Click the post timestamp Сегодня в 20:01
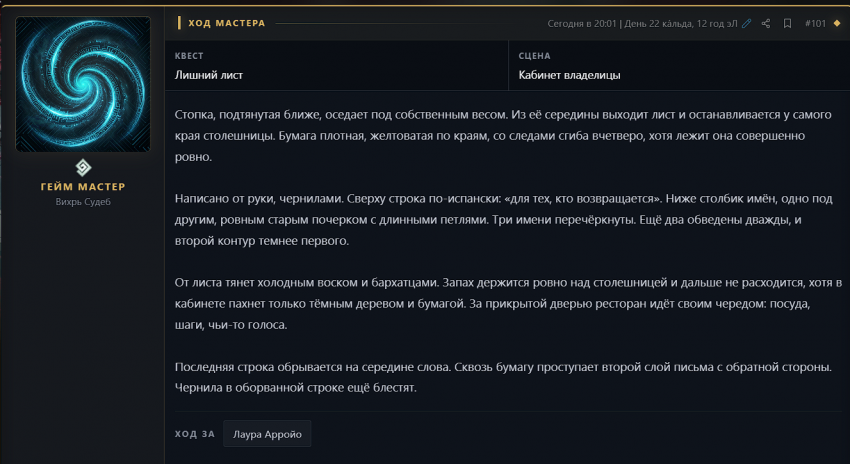This screenshot has width=850, height=464. [x=582, y=23]
